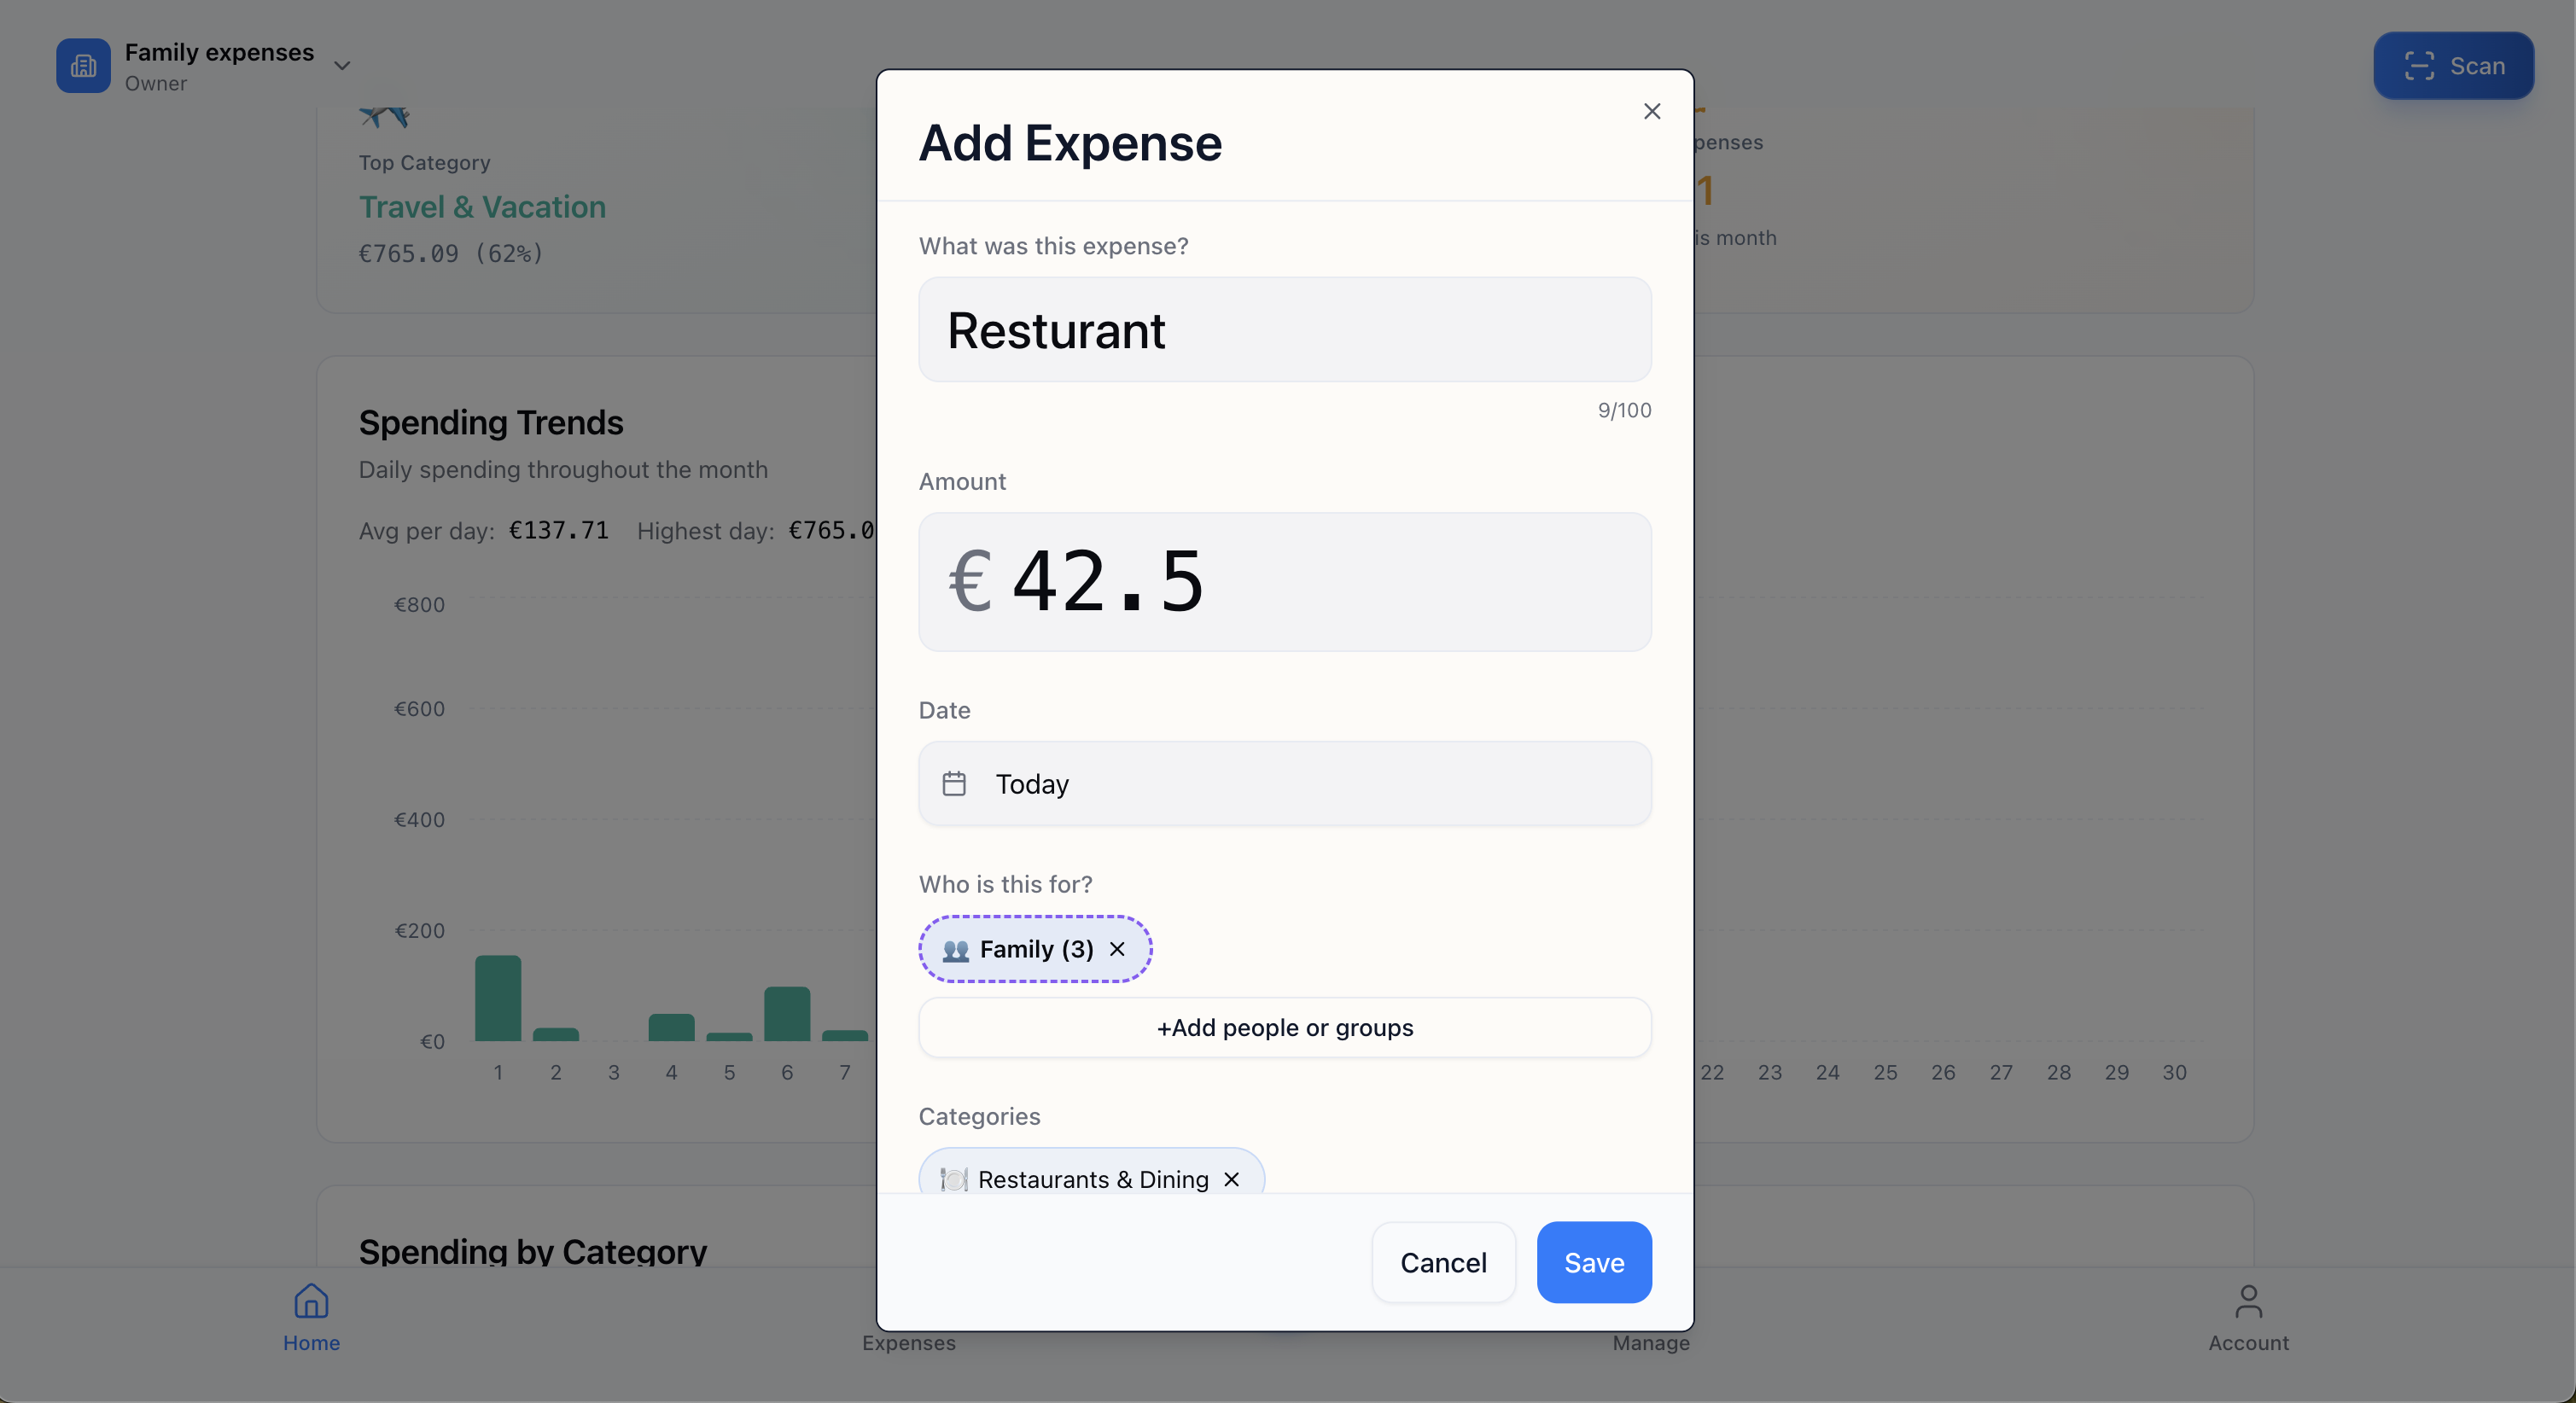Image resolution: width=2576 pixels, height=1403 pixels.
Task: Select the Home icon in bottom navigation
Action: tap(310, 1303)
